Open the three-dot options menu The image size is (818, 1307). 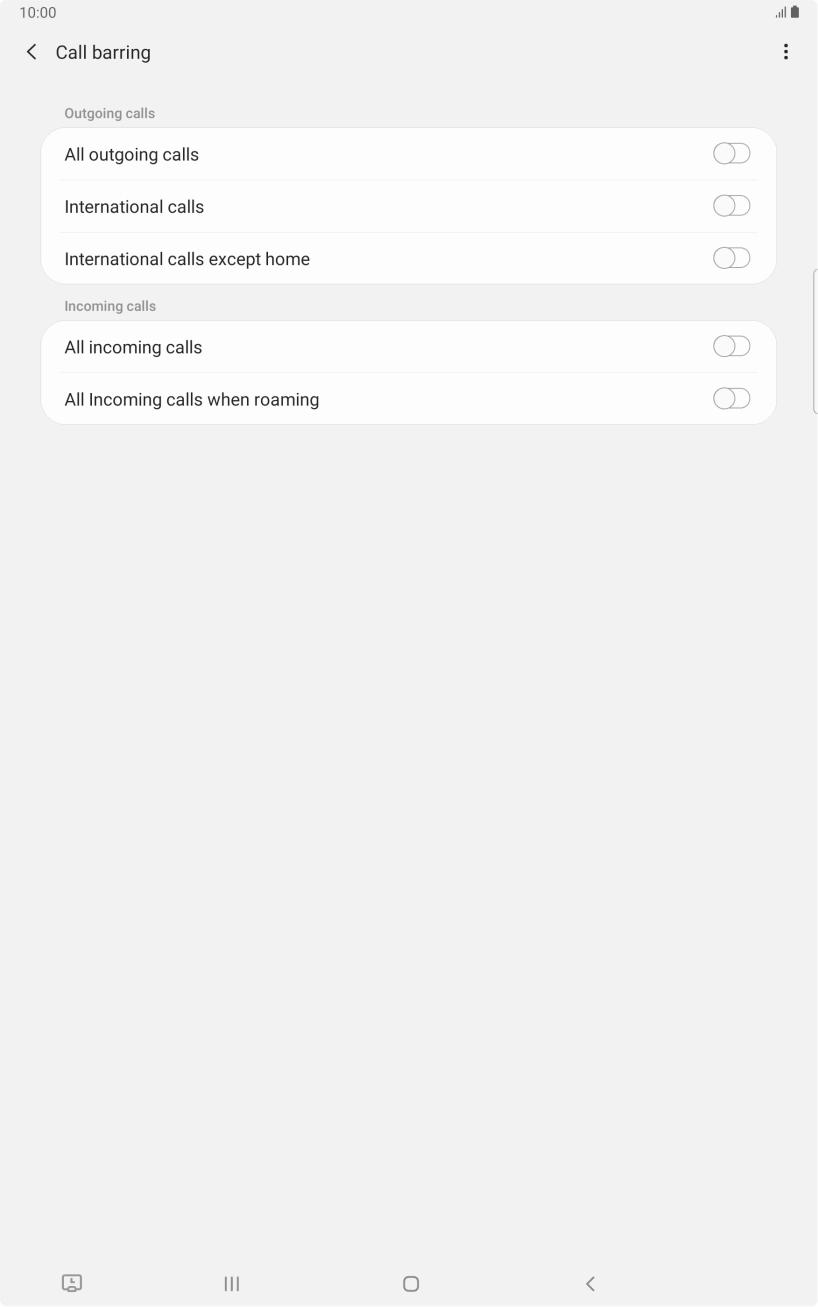pos(786,51)
